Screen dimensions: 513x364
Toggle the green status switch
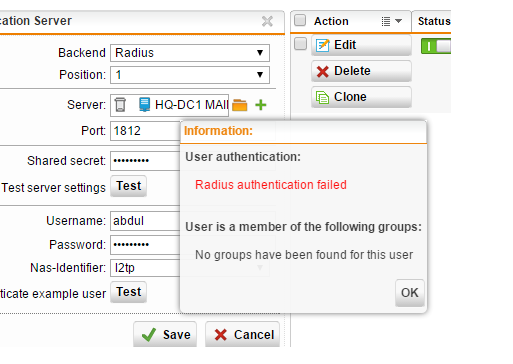click(436, 46)
